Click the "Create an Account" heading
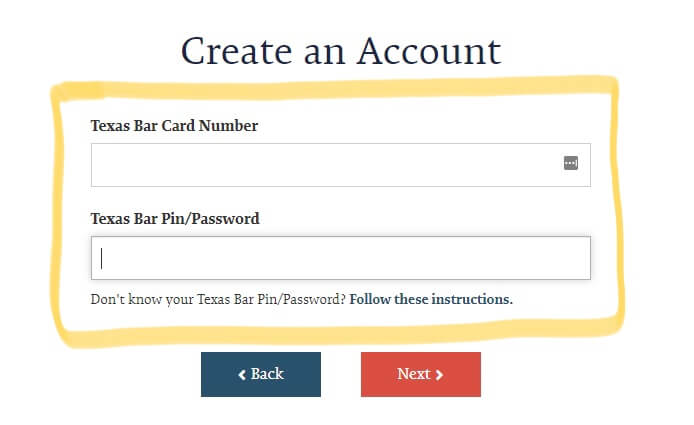Screen dimensions: 694x425 point(341,52)
